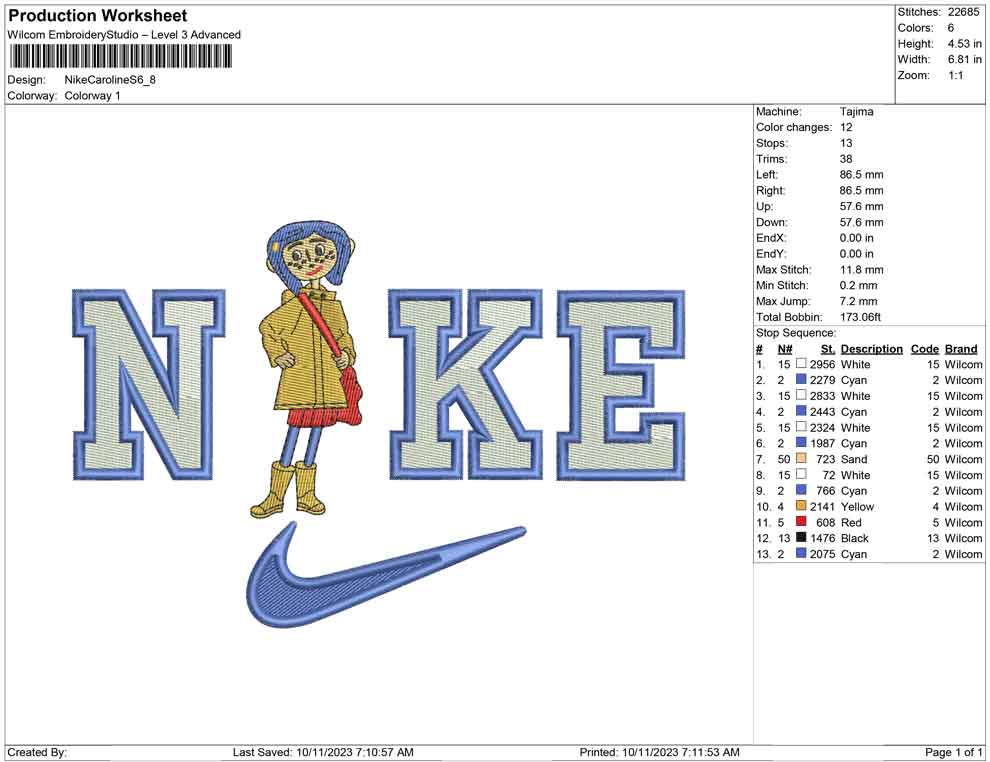Click the Sand color swatch in stop 7
Screen dimensions: 990x762
(x=801, y=459)
